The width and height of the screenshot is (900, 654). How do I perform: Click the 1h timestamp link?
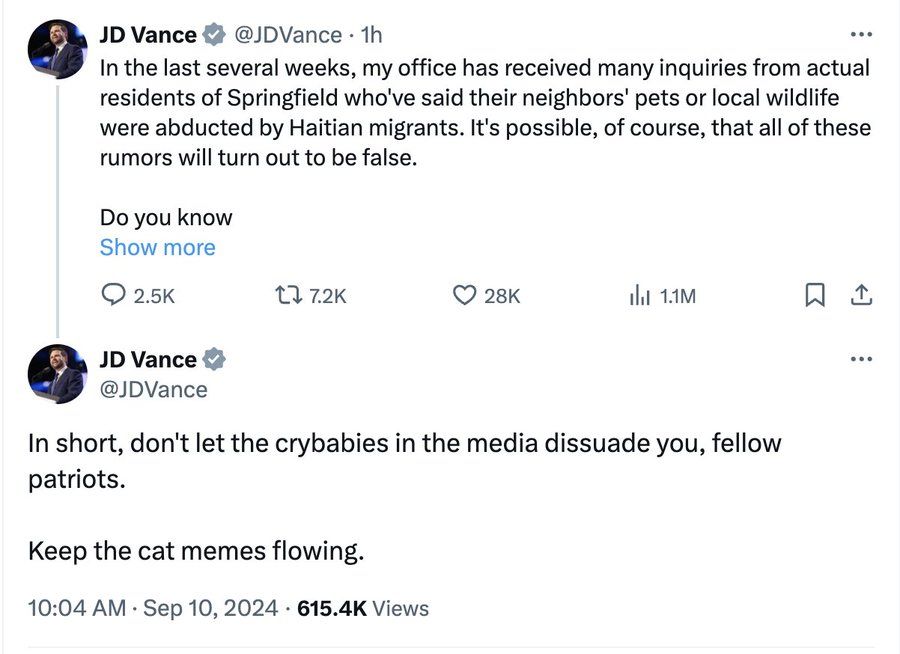[370, 33]
